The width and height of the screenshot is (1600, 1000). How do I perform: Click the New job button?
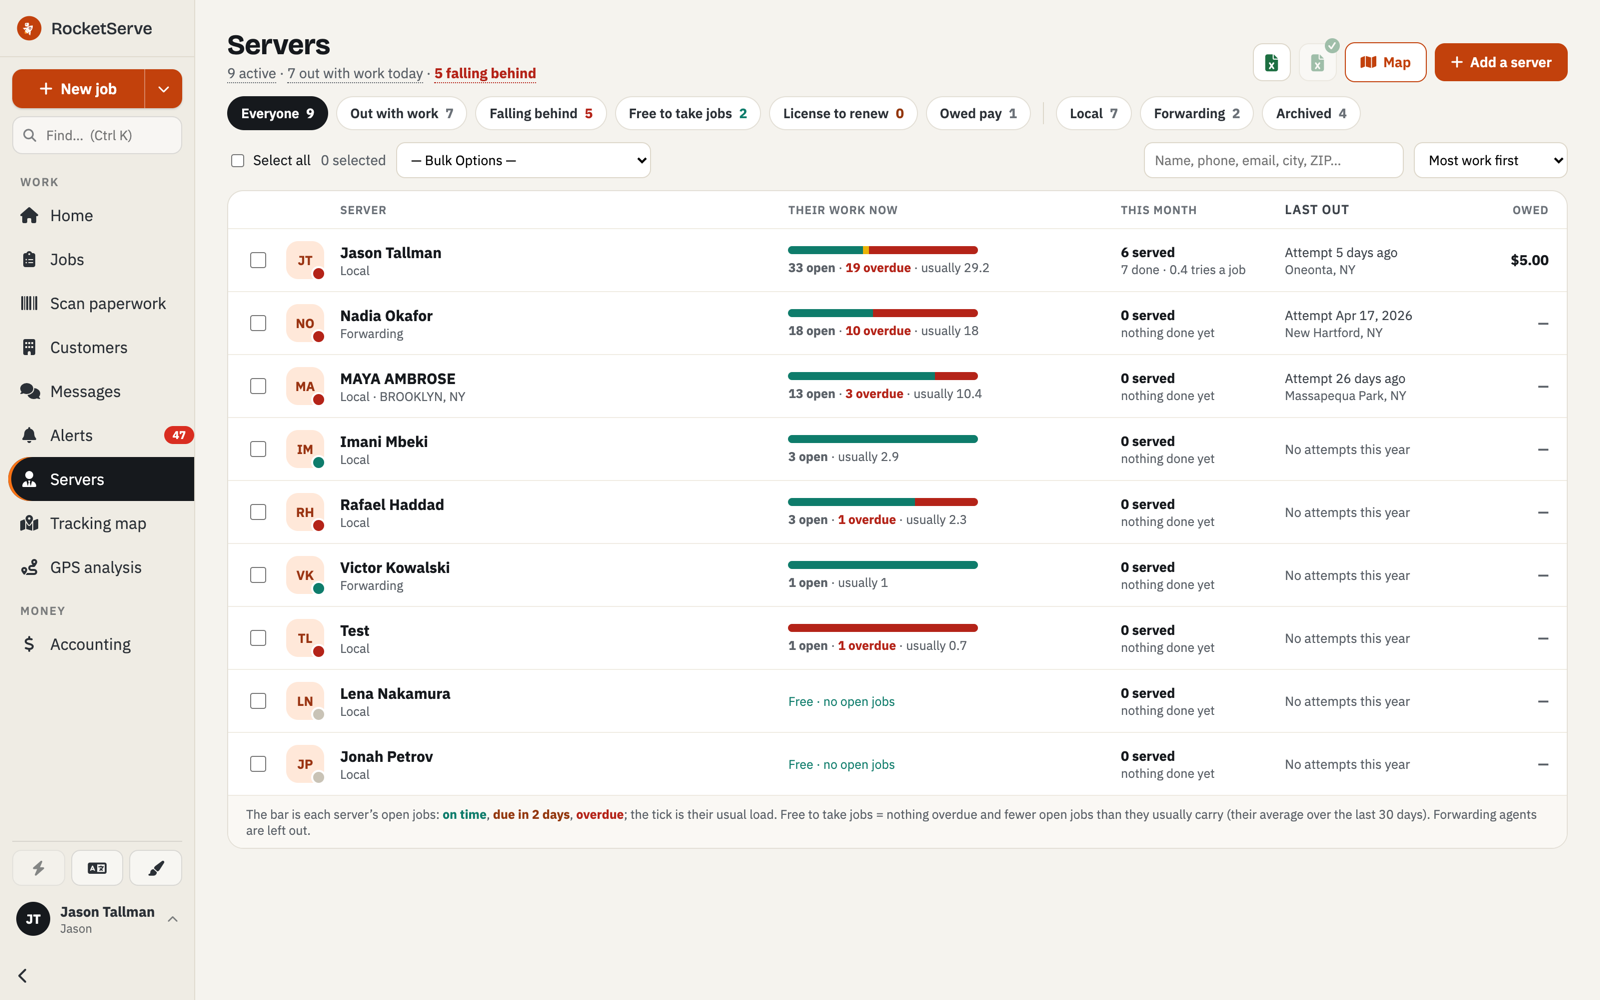coord(78,89)
